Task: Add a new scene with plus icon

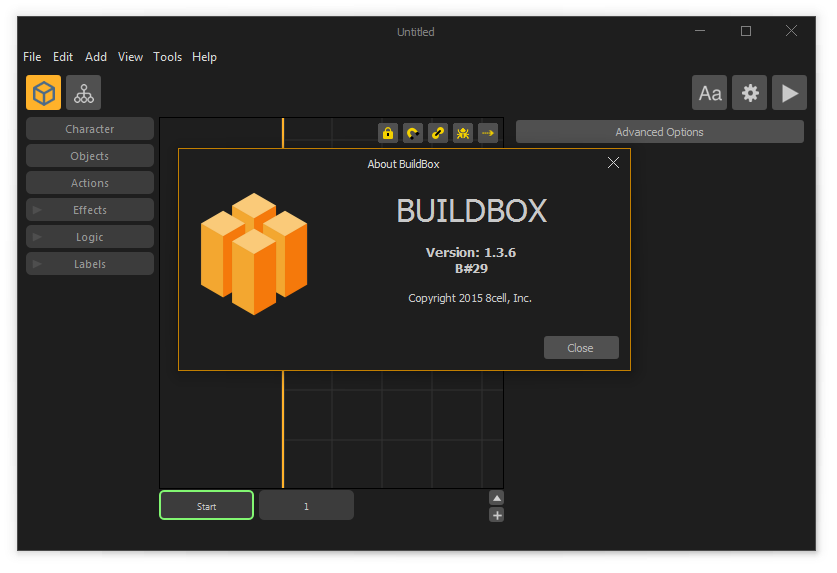Action: click(x=496, y=515)
